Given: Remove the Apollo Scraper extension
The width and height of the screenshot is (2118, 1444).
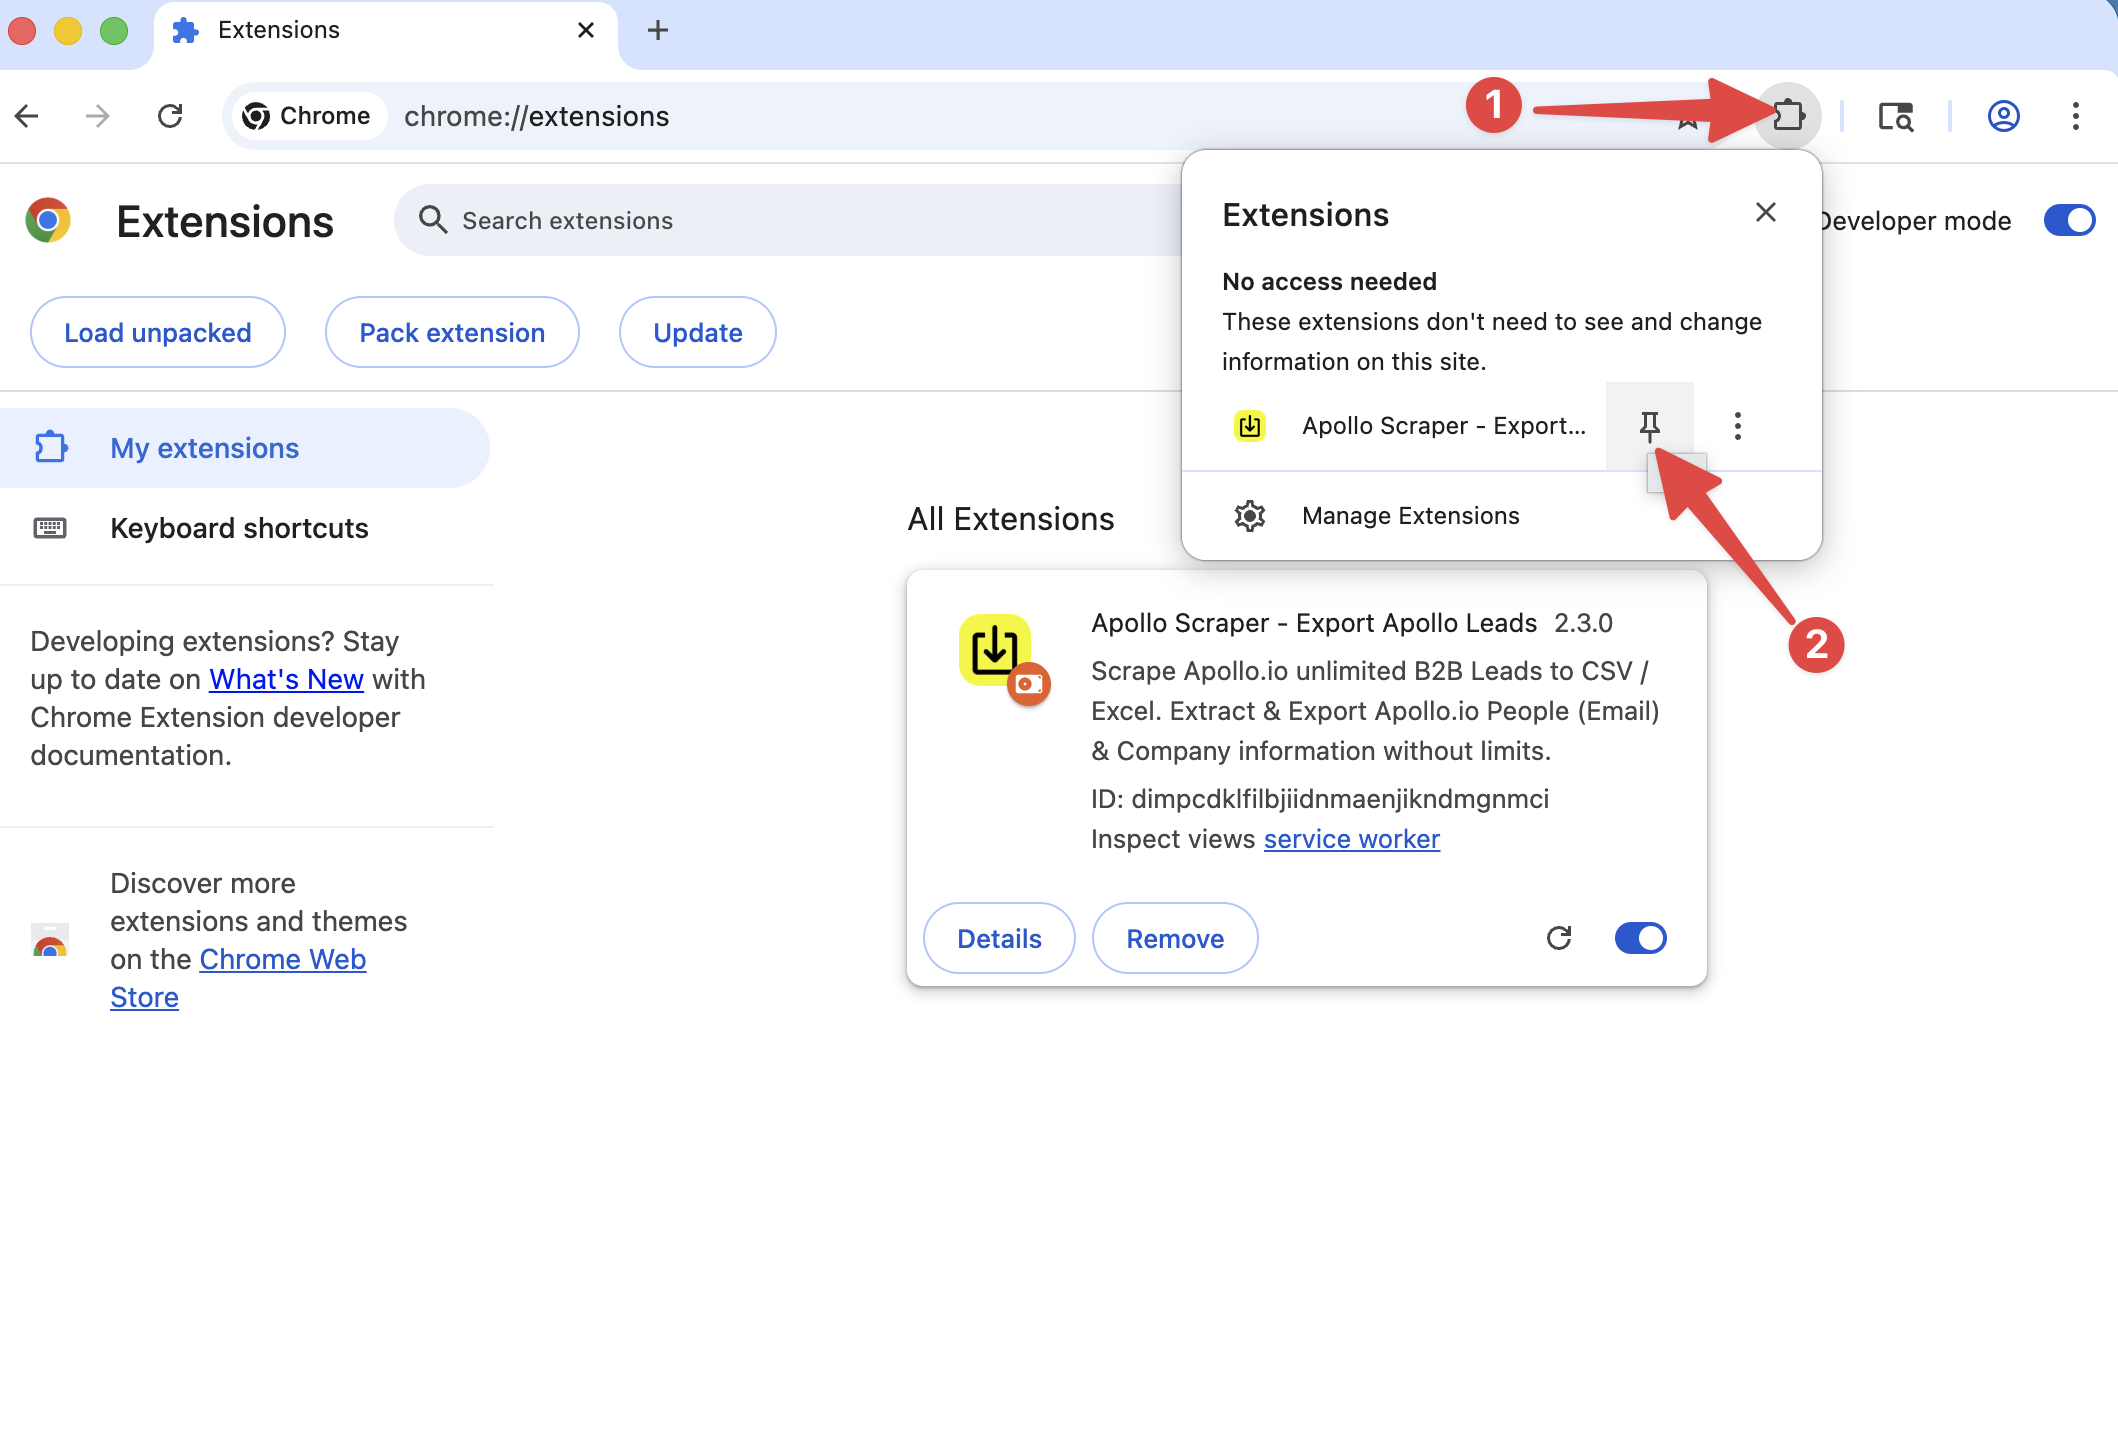Looking at the screenshot, I should tap(1175, 938).
